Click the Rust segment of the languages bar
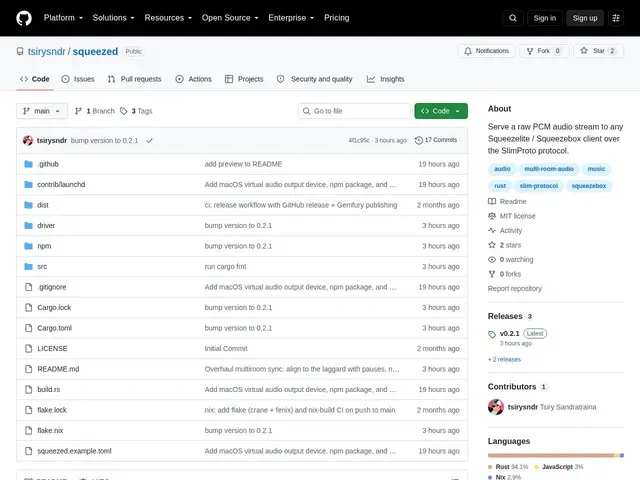Screen dimensions: 640x480 [551, 455]
